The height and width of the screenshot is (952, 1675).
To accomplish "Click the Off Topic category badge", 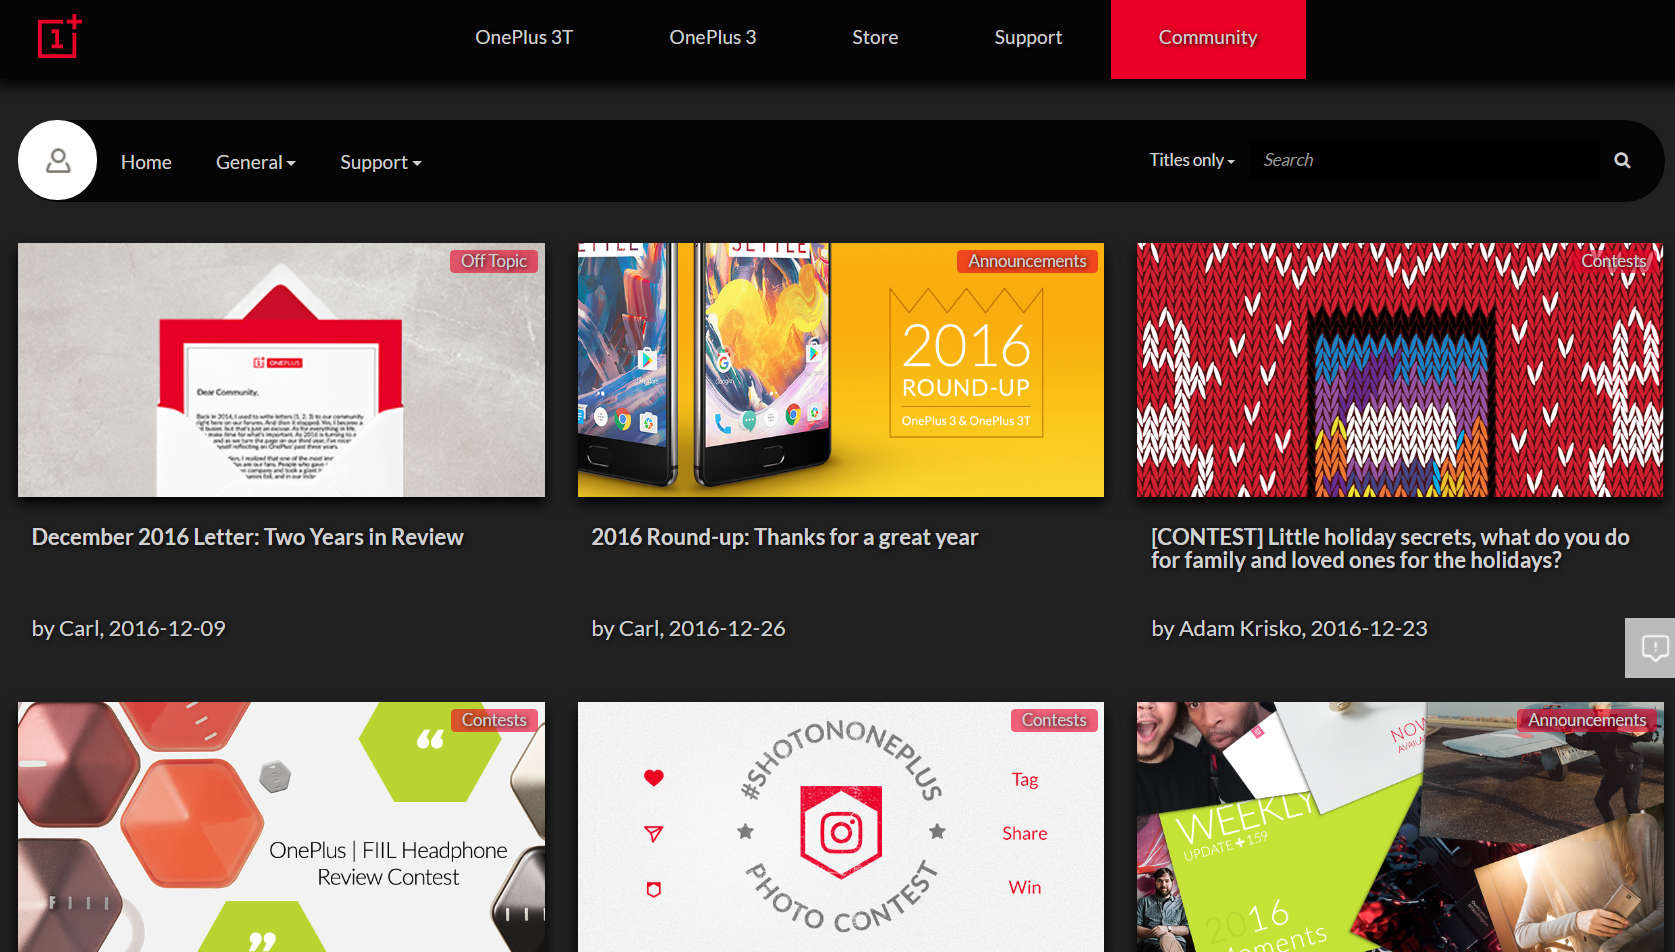I will (494, 260).
